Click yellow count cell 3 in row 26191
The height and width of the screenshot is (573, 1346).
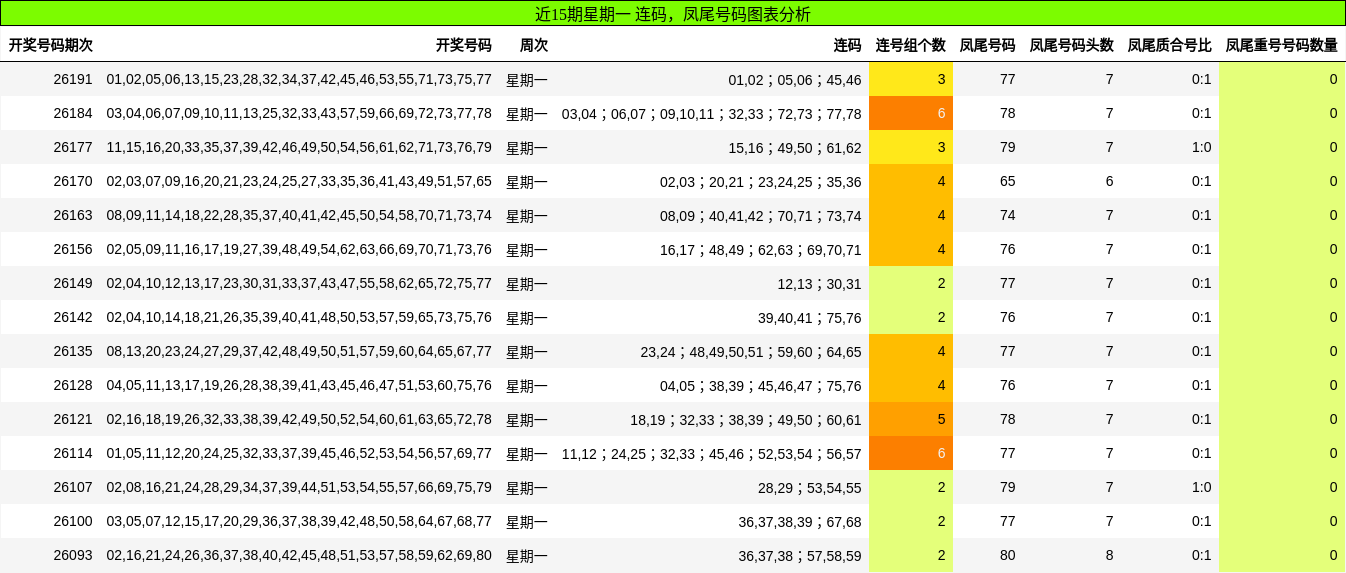click(x=911, y=79)
